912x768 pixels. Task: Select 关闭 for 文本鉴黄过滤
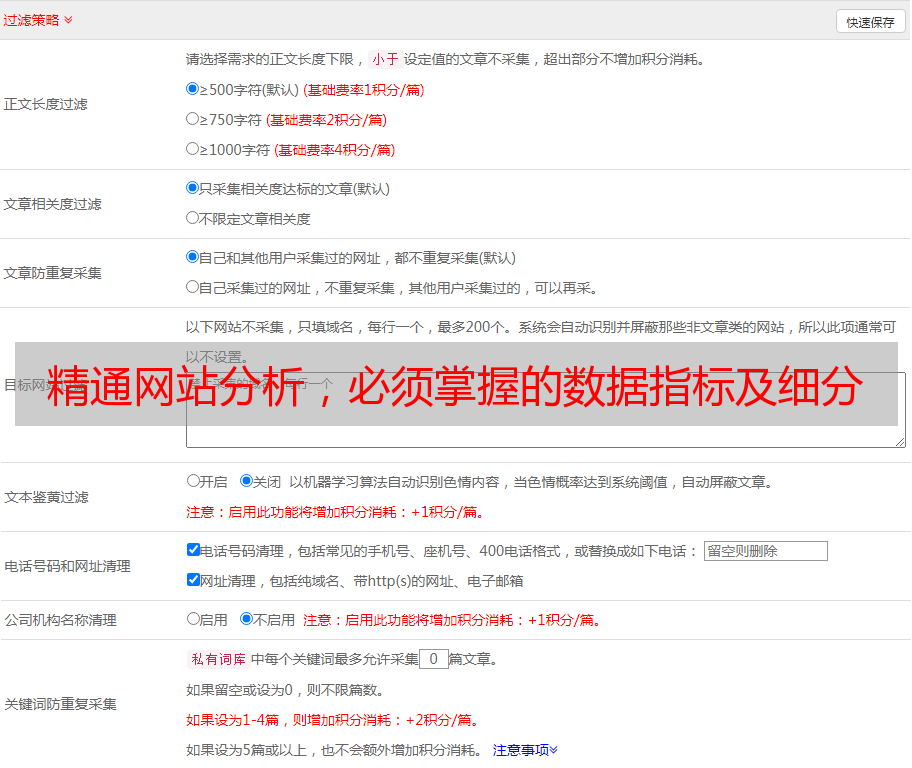(x=246, y=481)
